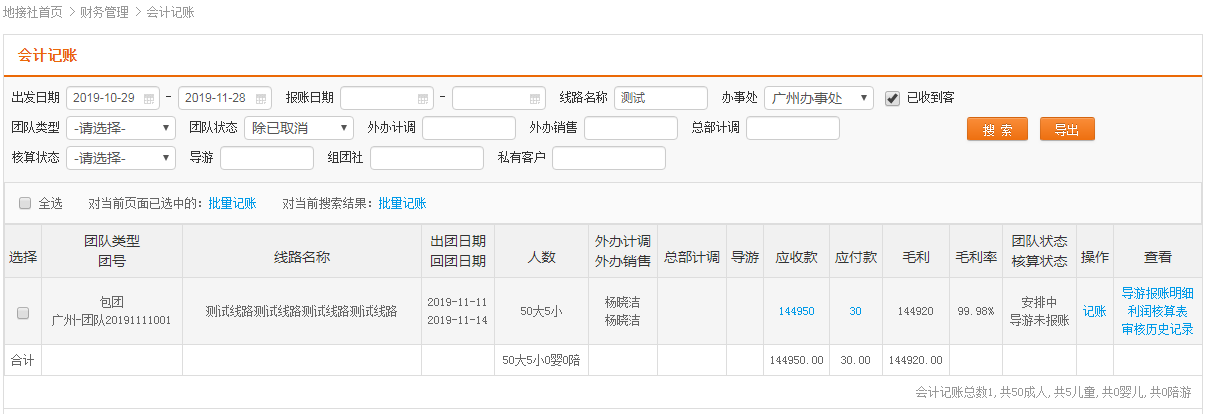Viewport: 1206px width, 414px height.
Task: Click 批量记账 for current page selection
Action: coord(232,203)
